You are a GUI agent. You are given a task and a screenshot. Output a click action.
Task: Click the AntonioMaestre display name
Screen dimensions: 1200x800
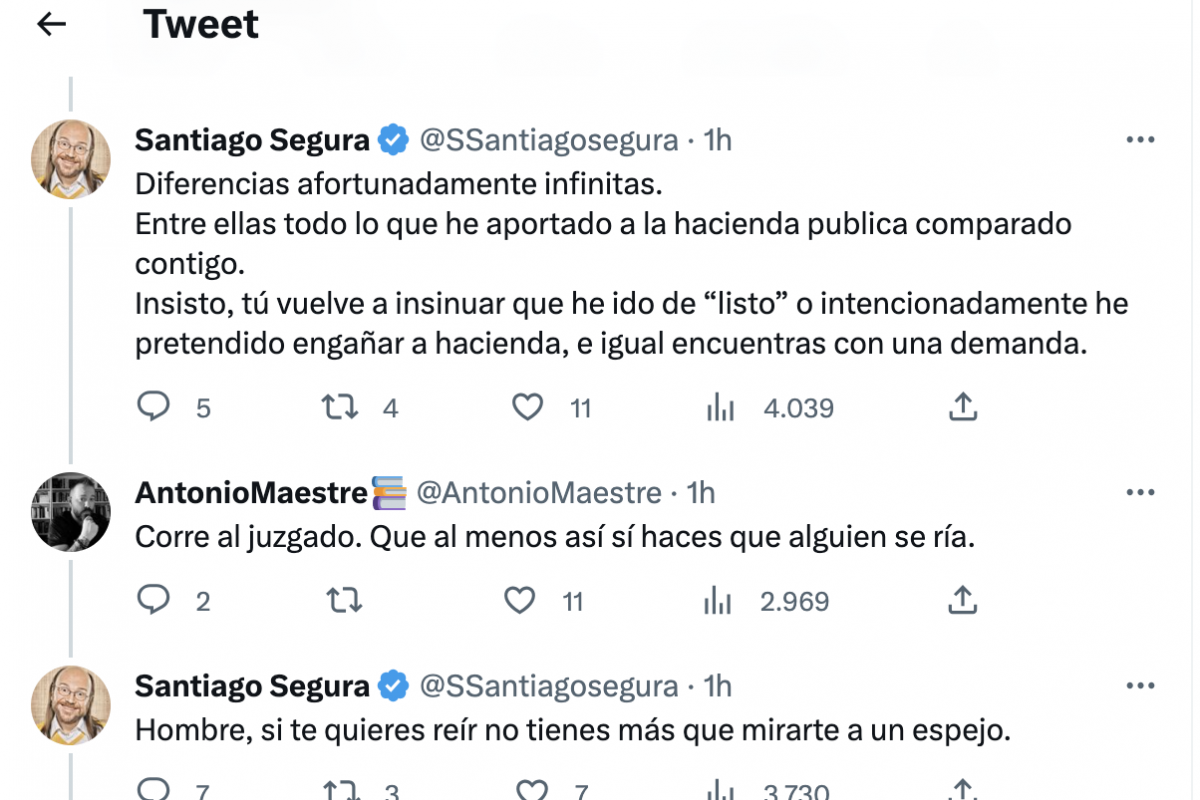click(250, 492)
